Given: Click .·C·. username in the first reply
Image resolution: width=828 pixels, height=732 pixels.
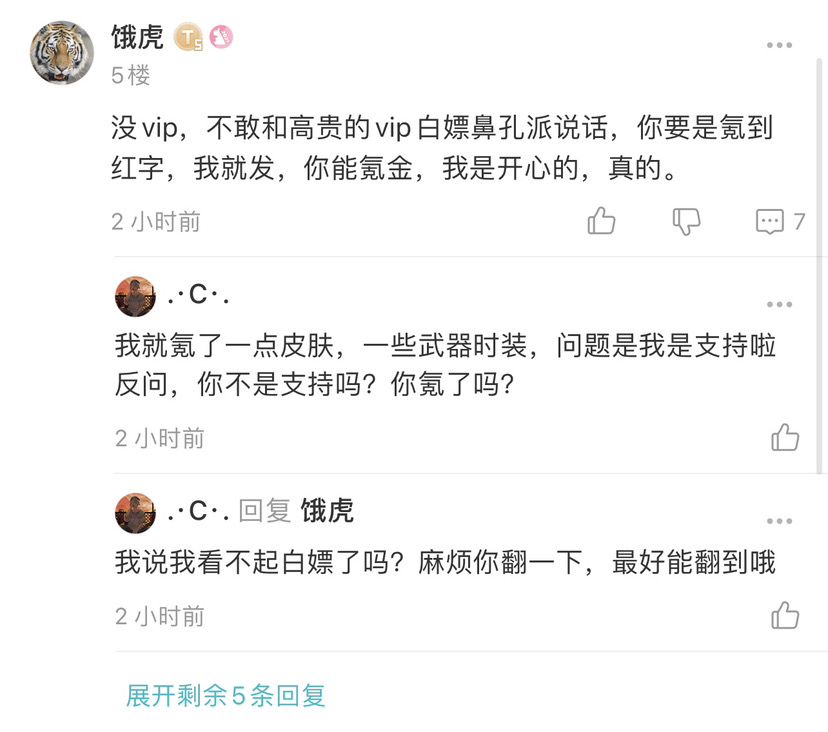Looking at the screenshot, I should (199, 296).
